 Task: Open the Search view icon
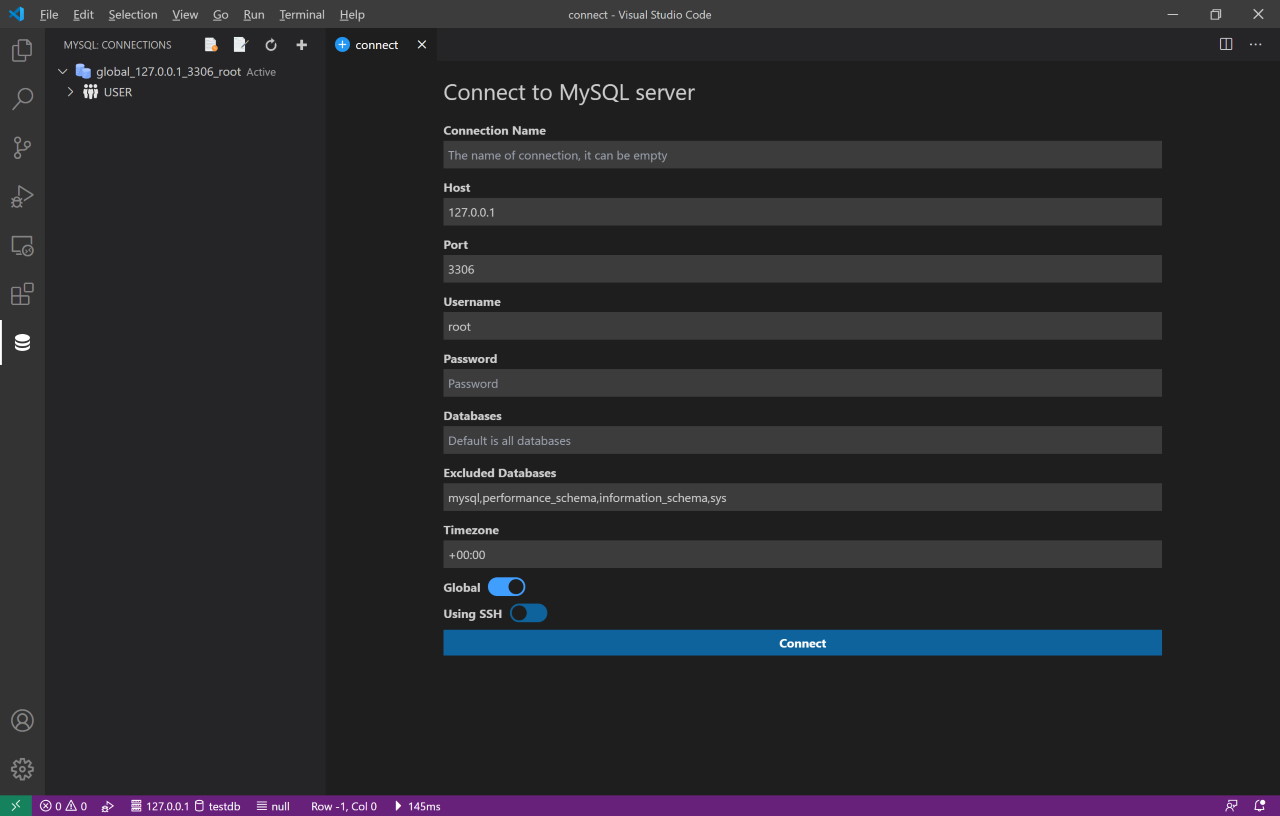[x=22, y=99]
